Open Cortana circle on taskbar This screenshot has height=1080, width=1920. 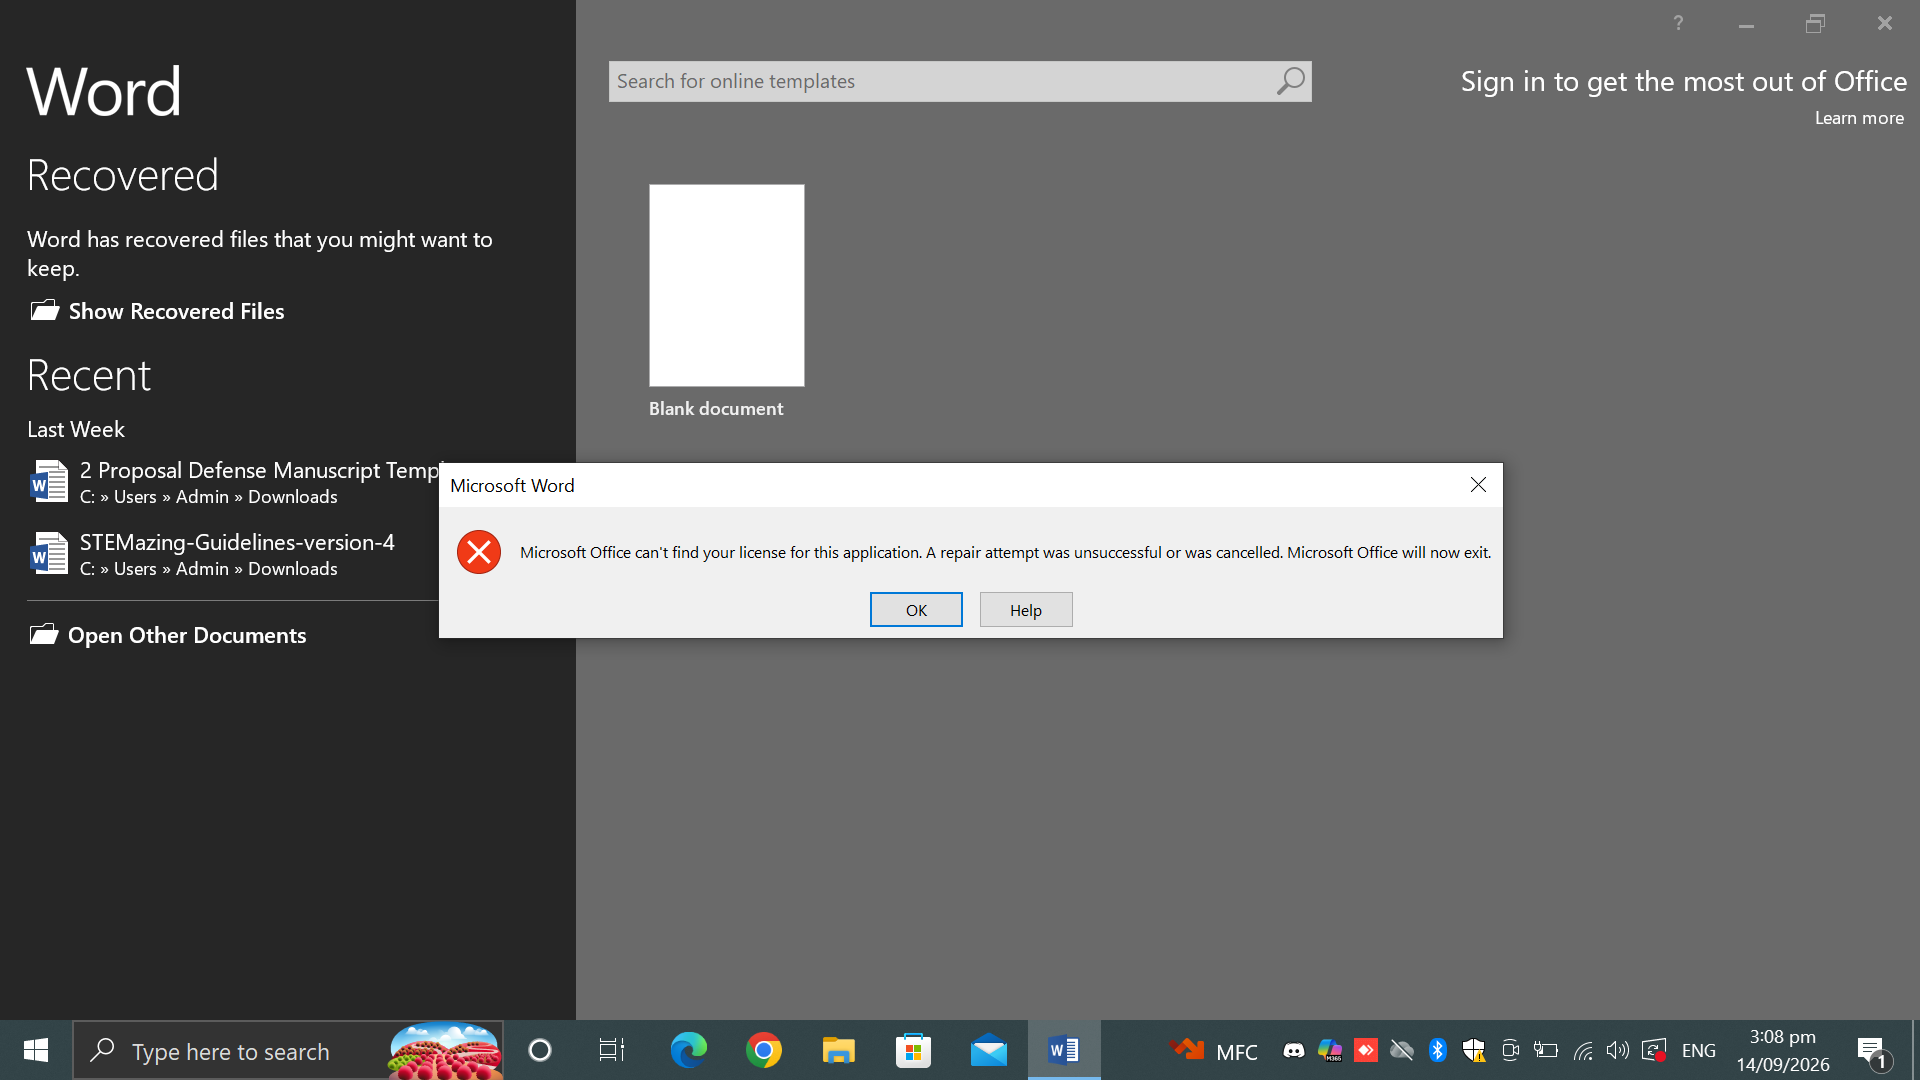click(x=540, y=1050)
